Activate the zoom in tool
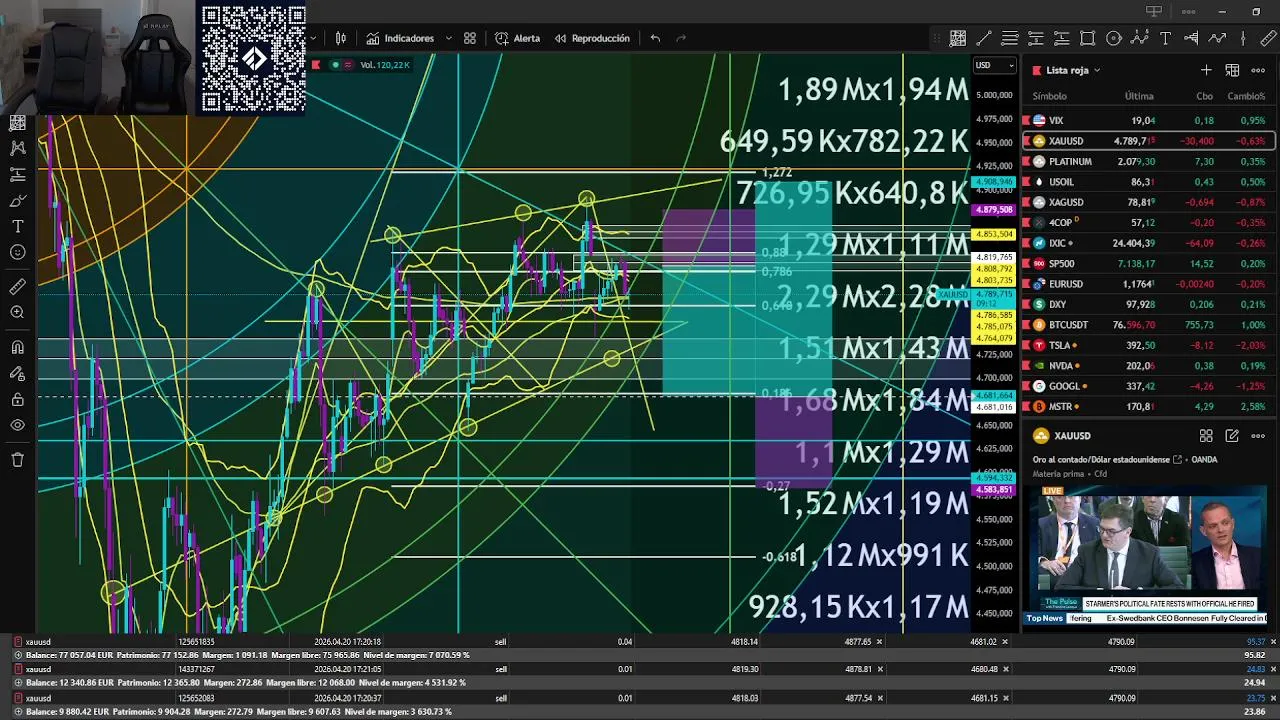This screenshot has height=720, width=1280. [17, 313]
